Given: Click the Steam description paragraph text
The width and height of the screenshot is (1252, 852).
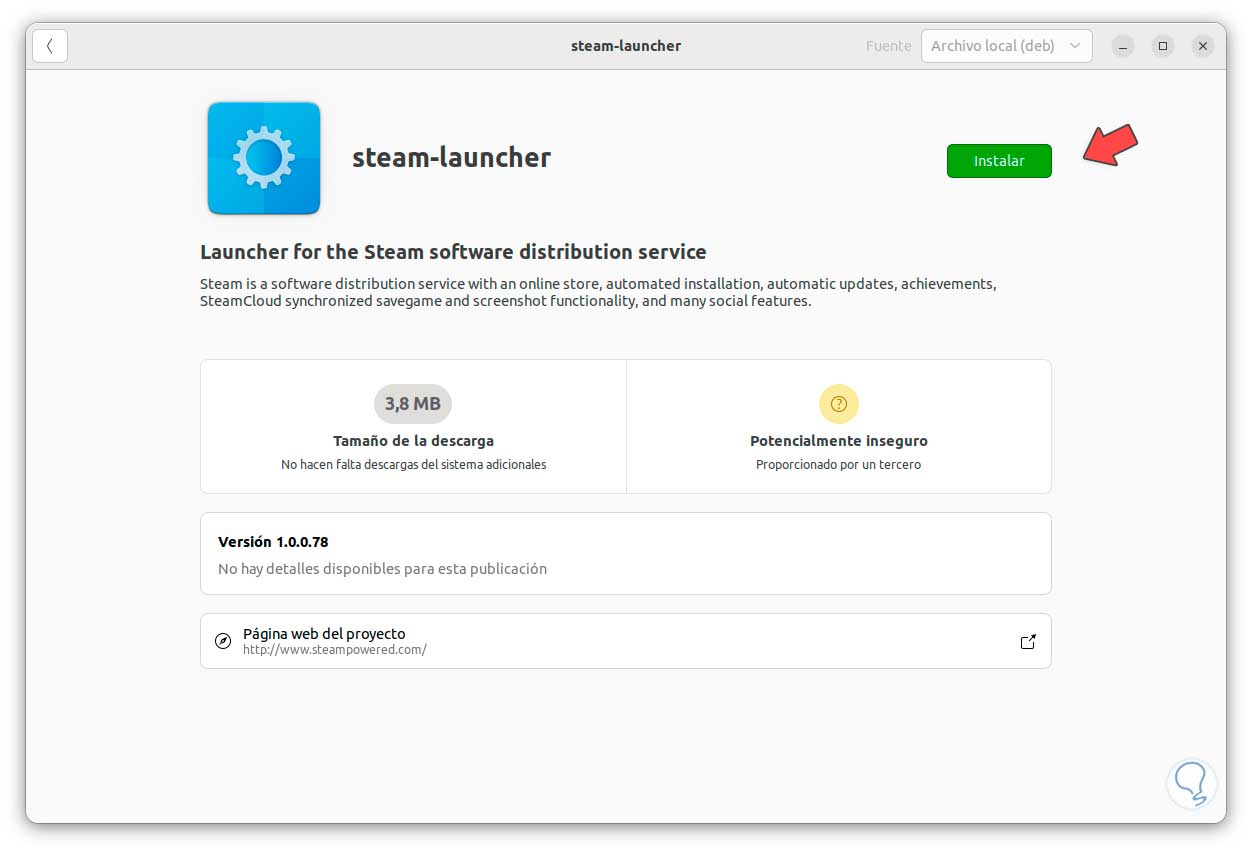Looking at the screenshot, I should coord(598,292).
